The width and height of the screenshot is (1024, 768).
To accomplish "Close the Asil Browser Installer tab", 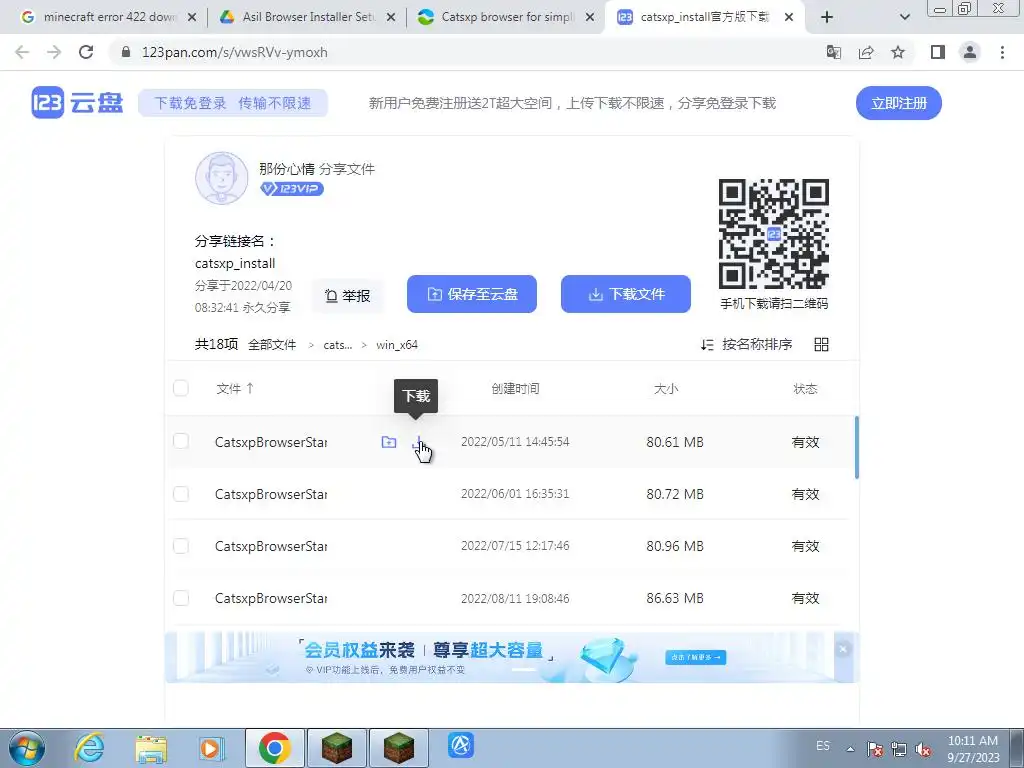I will (x=391, y=18).
